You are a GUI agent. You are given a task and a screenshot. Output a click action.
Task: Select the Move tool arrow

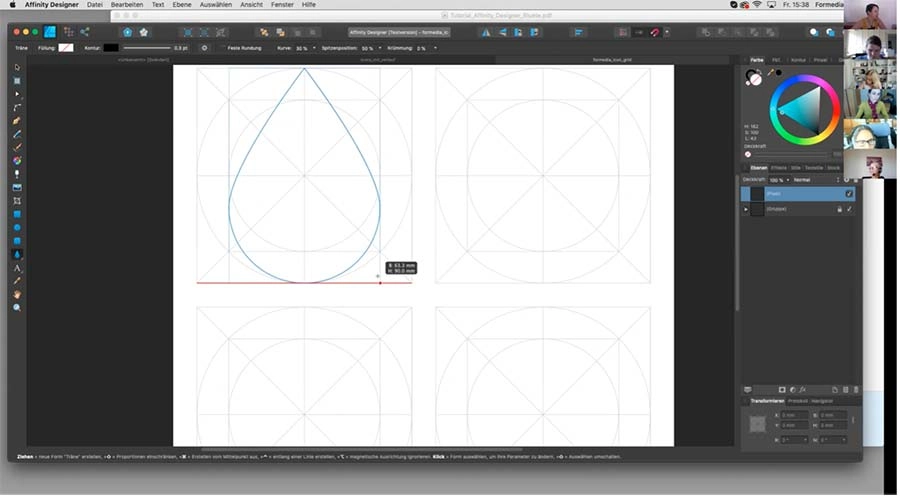pyautogui.click(x=17, y=67)
